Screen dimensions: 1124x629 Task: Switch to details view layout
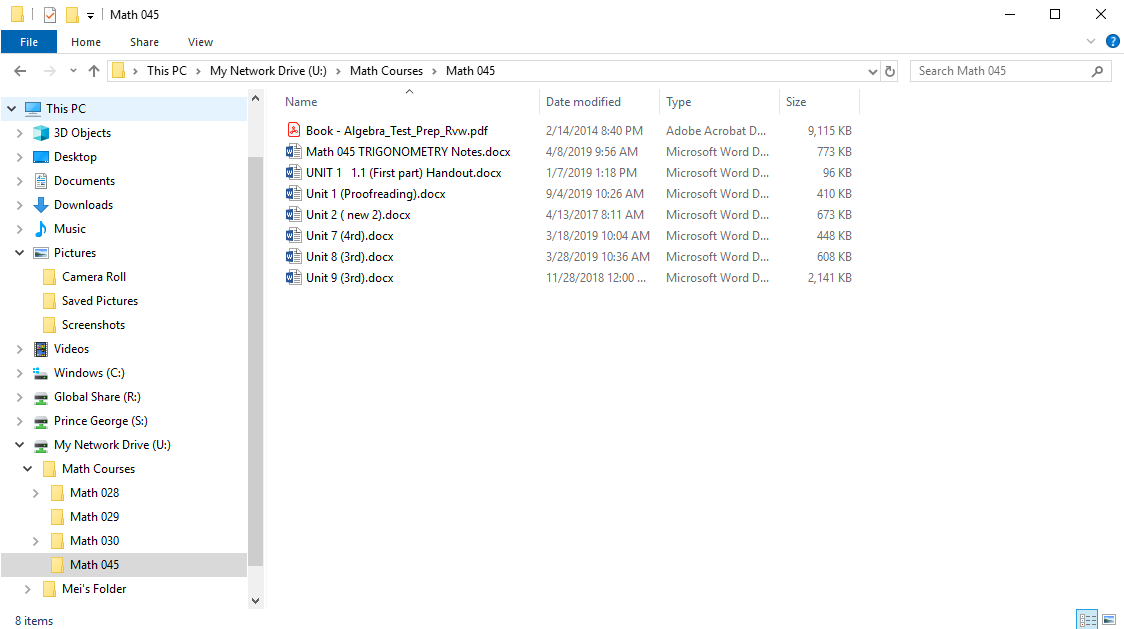pos(1087,620)
